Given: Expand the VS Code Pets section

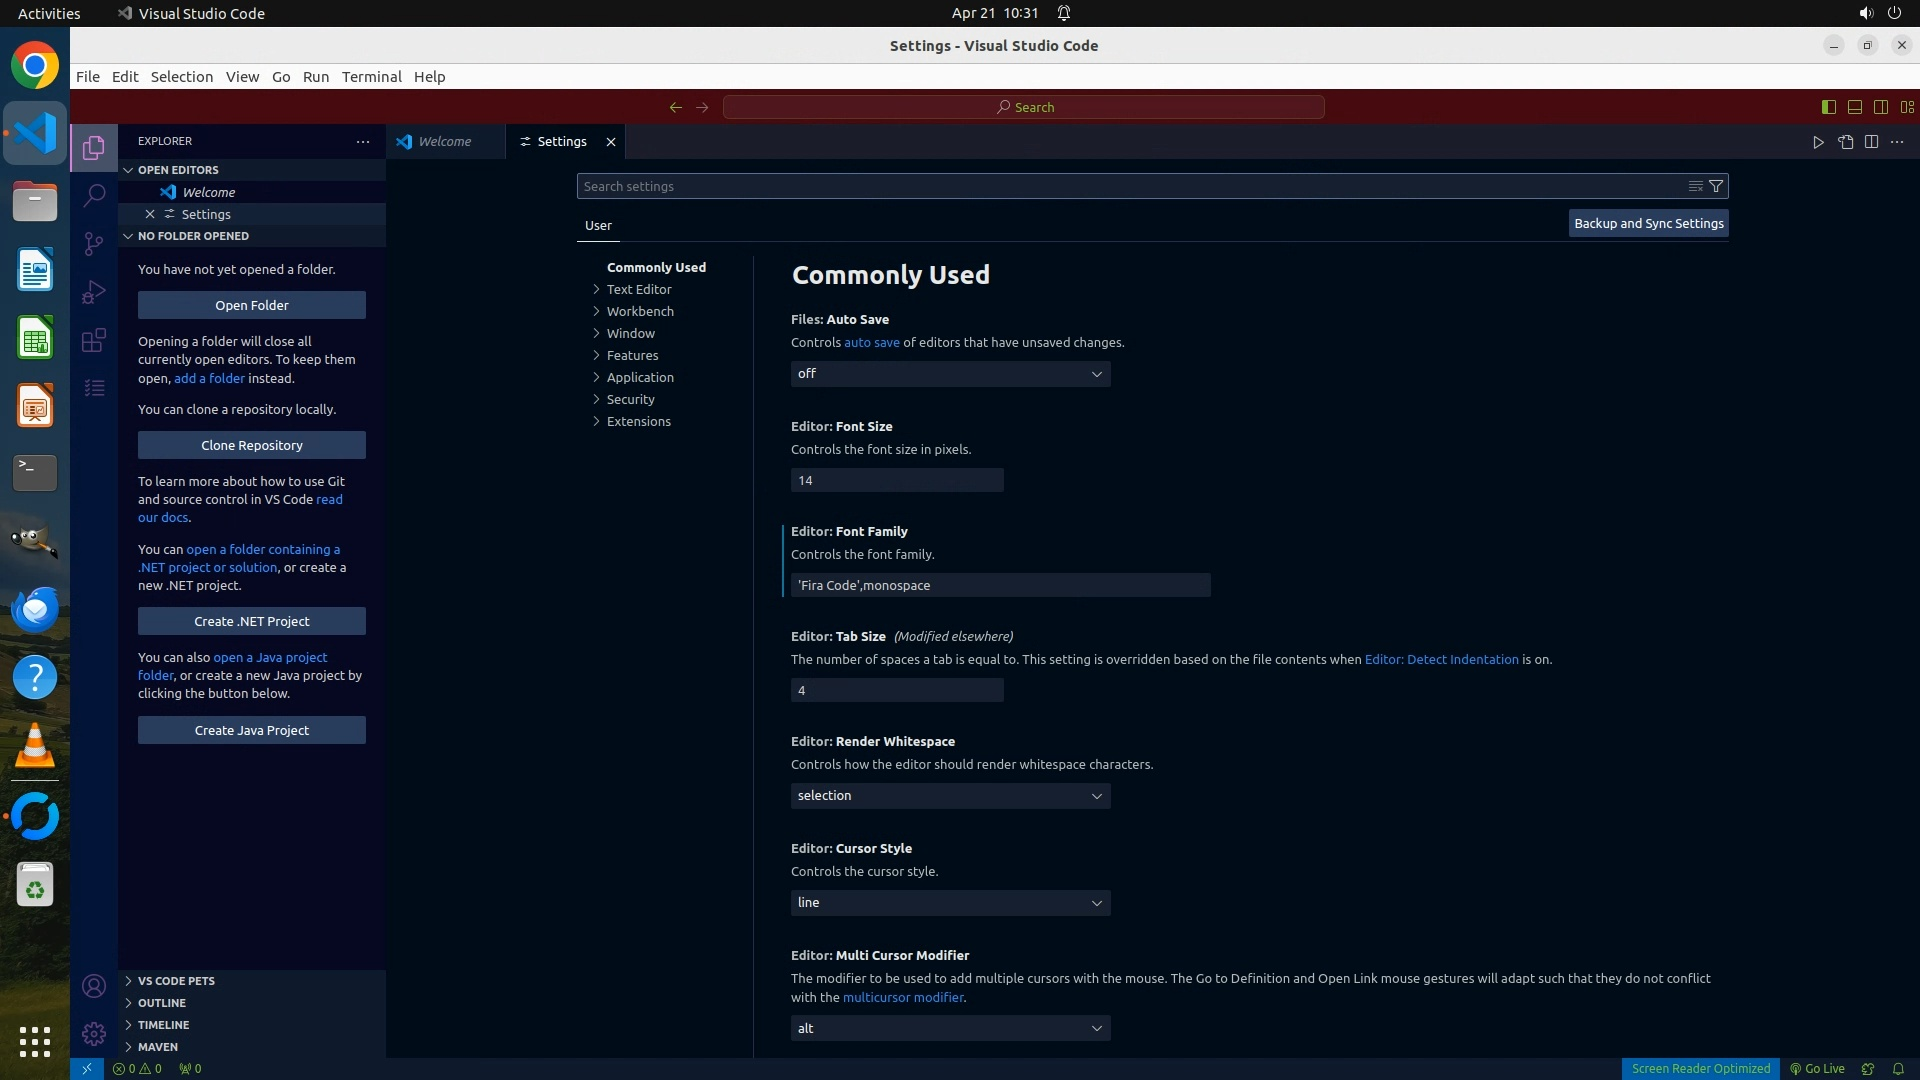Looking at the screenshot, I should click(x=176, y=981).
